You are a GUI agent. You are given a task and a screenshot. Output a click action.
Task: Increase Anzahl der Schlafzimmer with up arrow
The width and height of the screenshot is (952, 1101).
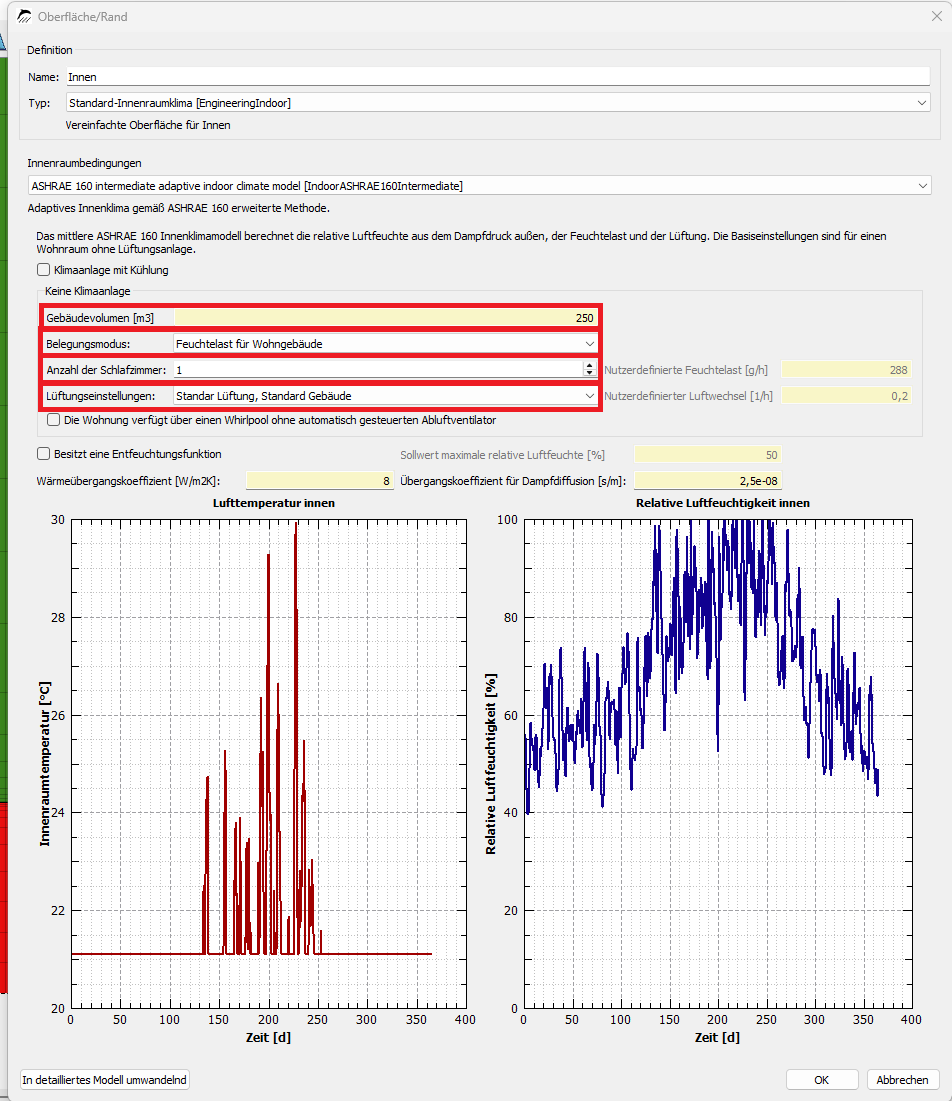coord(589,365)
